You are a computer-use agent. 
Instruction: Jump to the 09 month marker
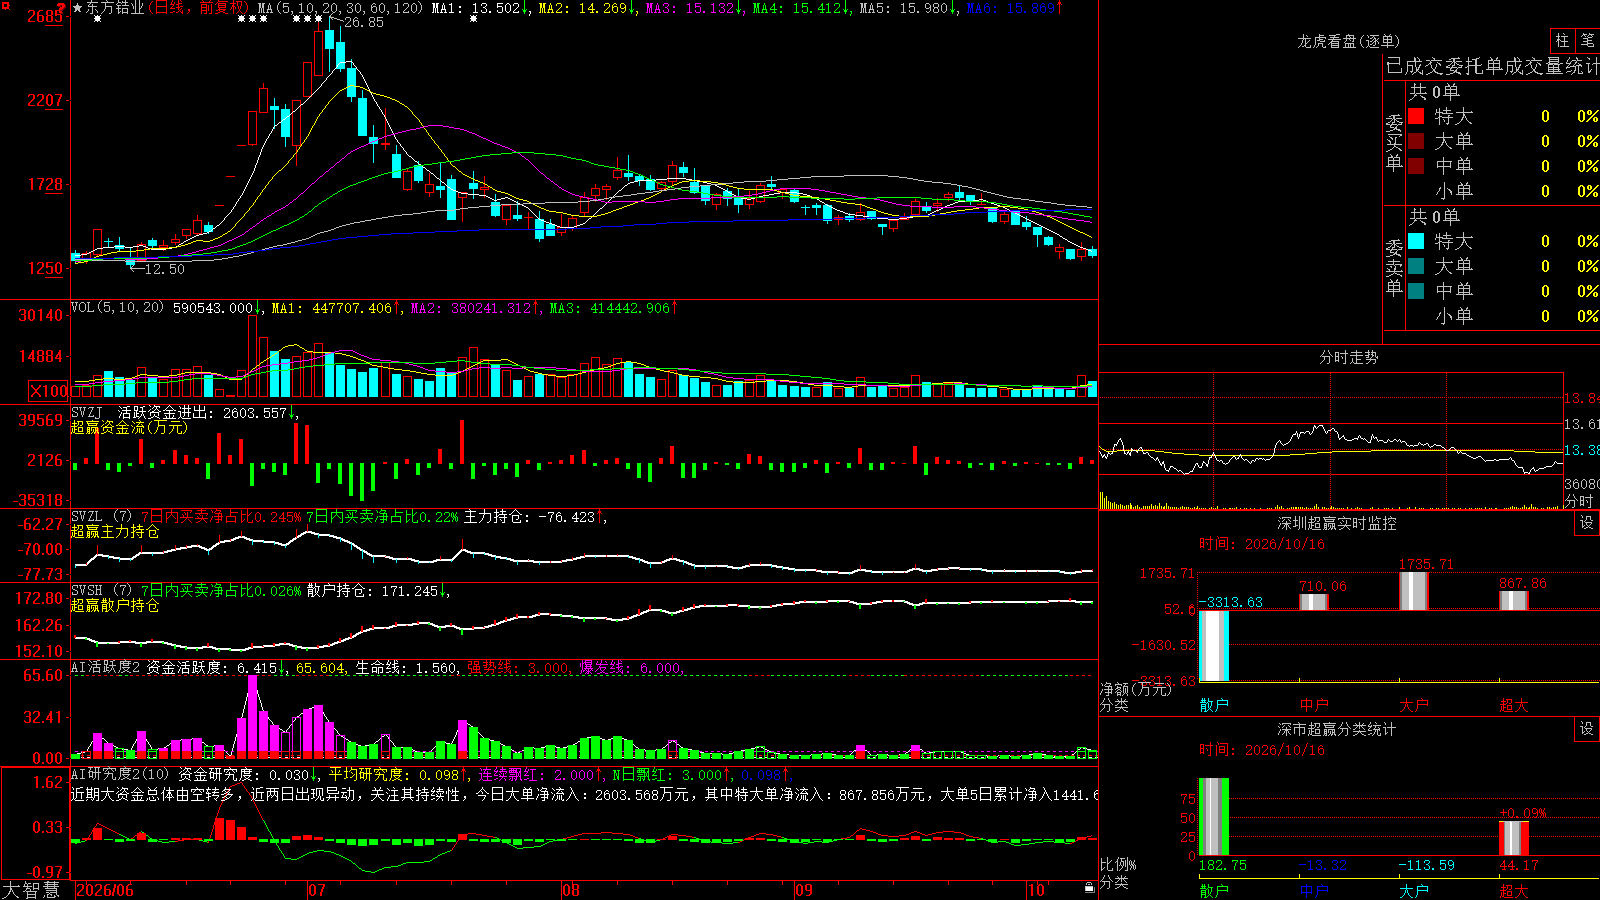pos(804,890)
